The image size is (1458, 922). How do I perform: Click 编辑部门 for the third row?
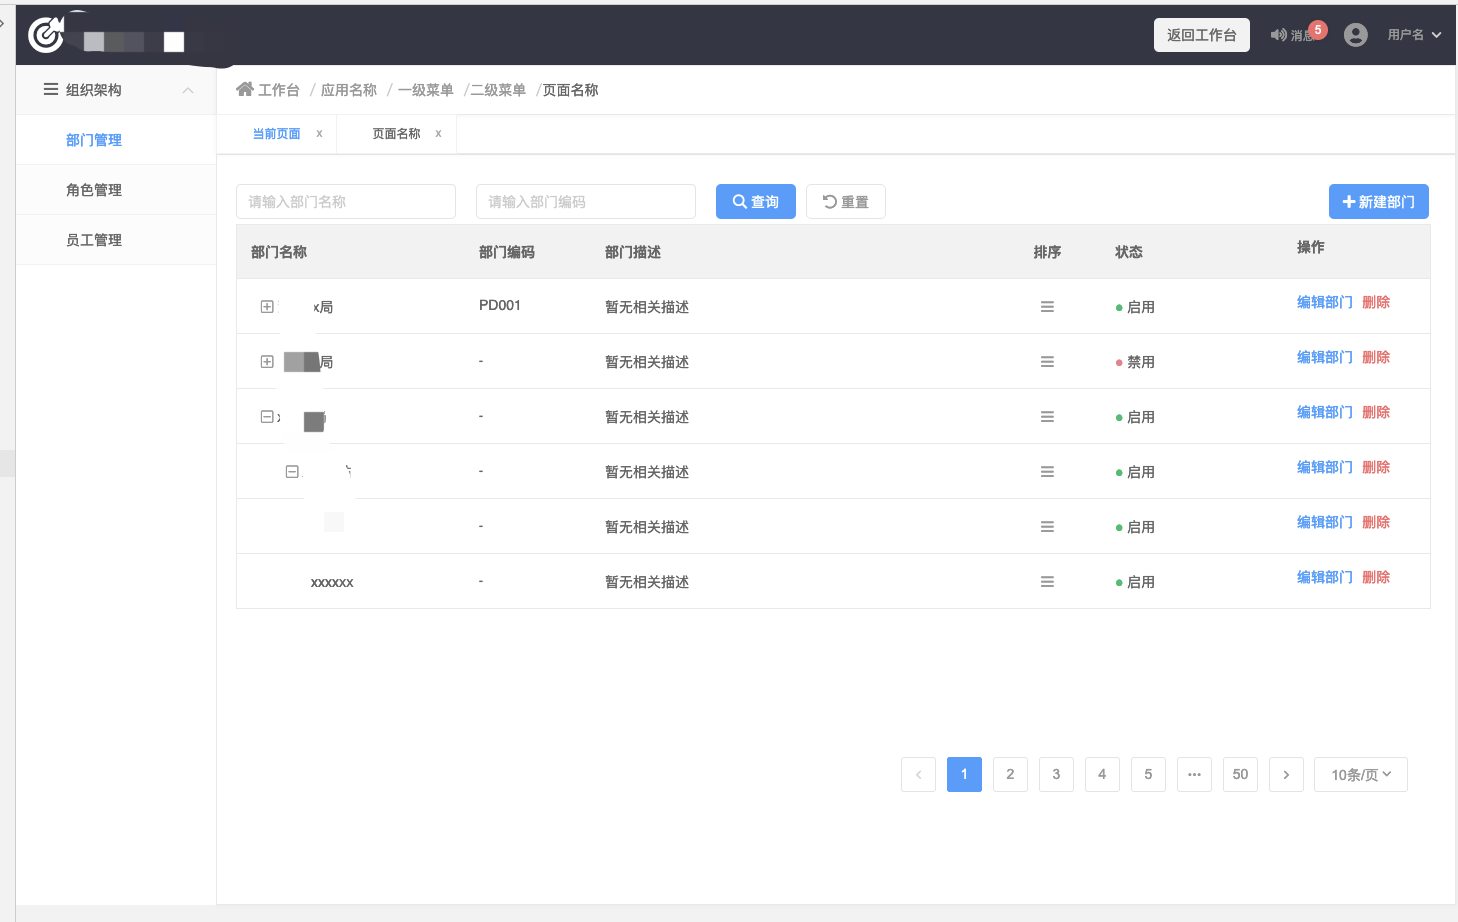pos(1324,412)
